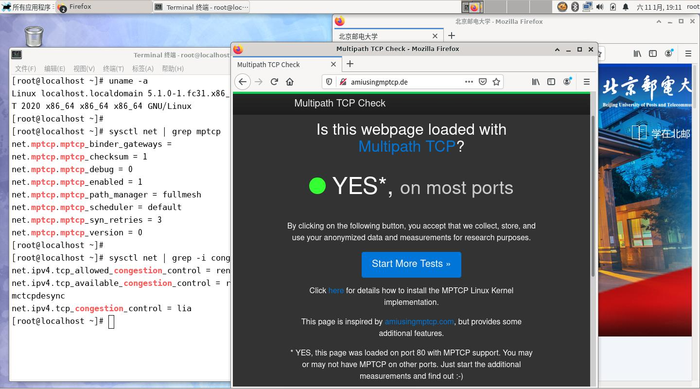
Task: Click the clock showing 19:11 in top panel
Action: pyautogui.click(x=658, y=7)
